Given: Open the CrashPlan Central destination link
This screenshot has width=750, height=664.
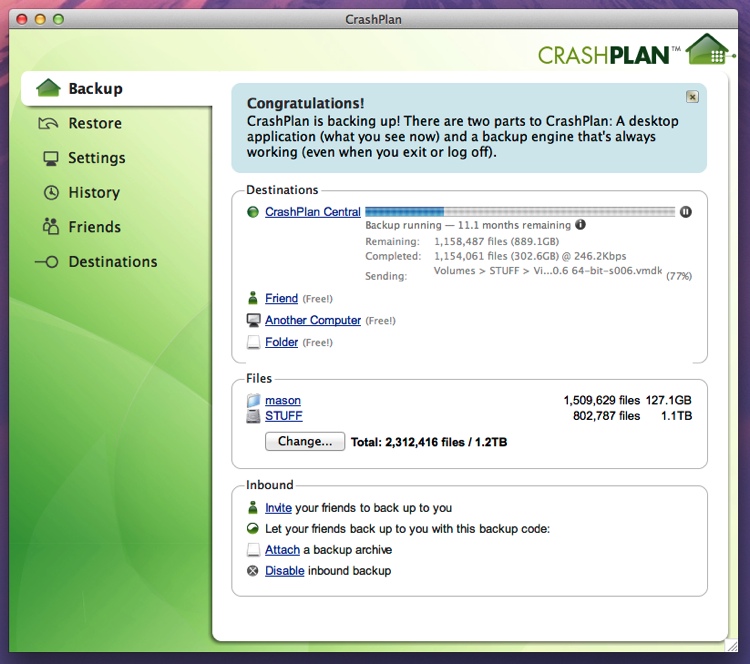Looking at the screenshot, I should (x=312, y=212).
